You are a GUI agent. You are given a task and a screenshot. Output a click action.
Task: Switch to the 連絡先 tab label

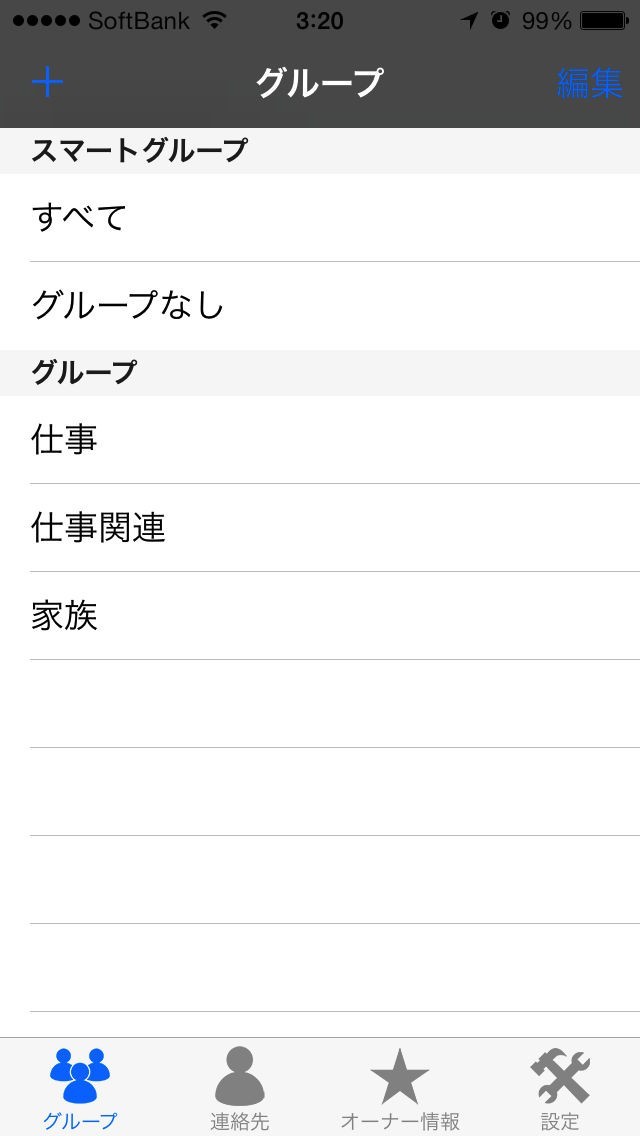tap(240, 1122)
